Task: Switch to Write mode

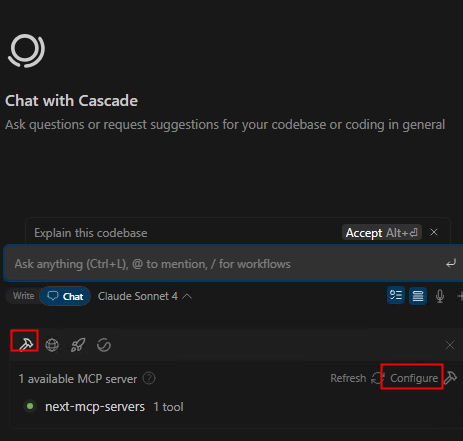Action: tap(23, 296)
